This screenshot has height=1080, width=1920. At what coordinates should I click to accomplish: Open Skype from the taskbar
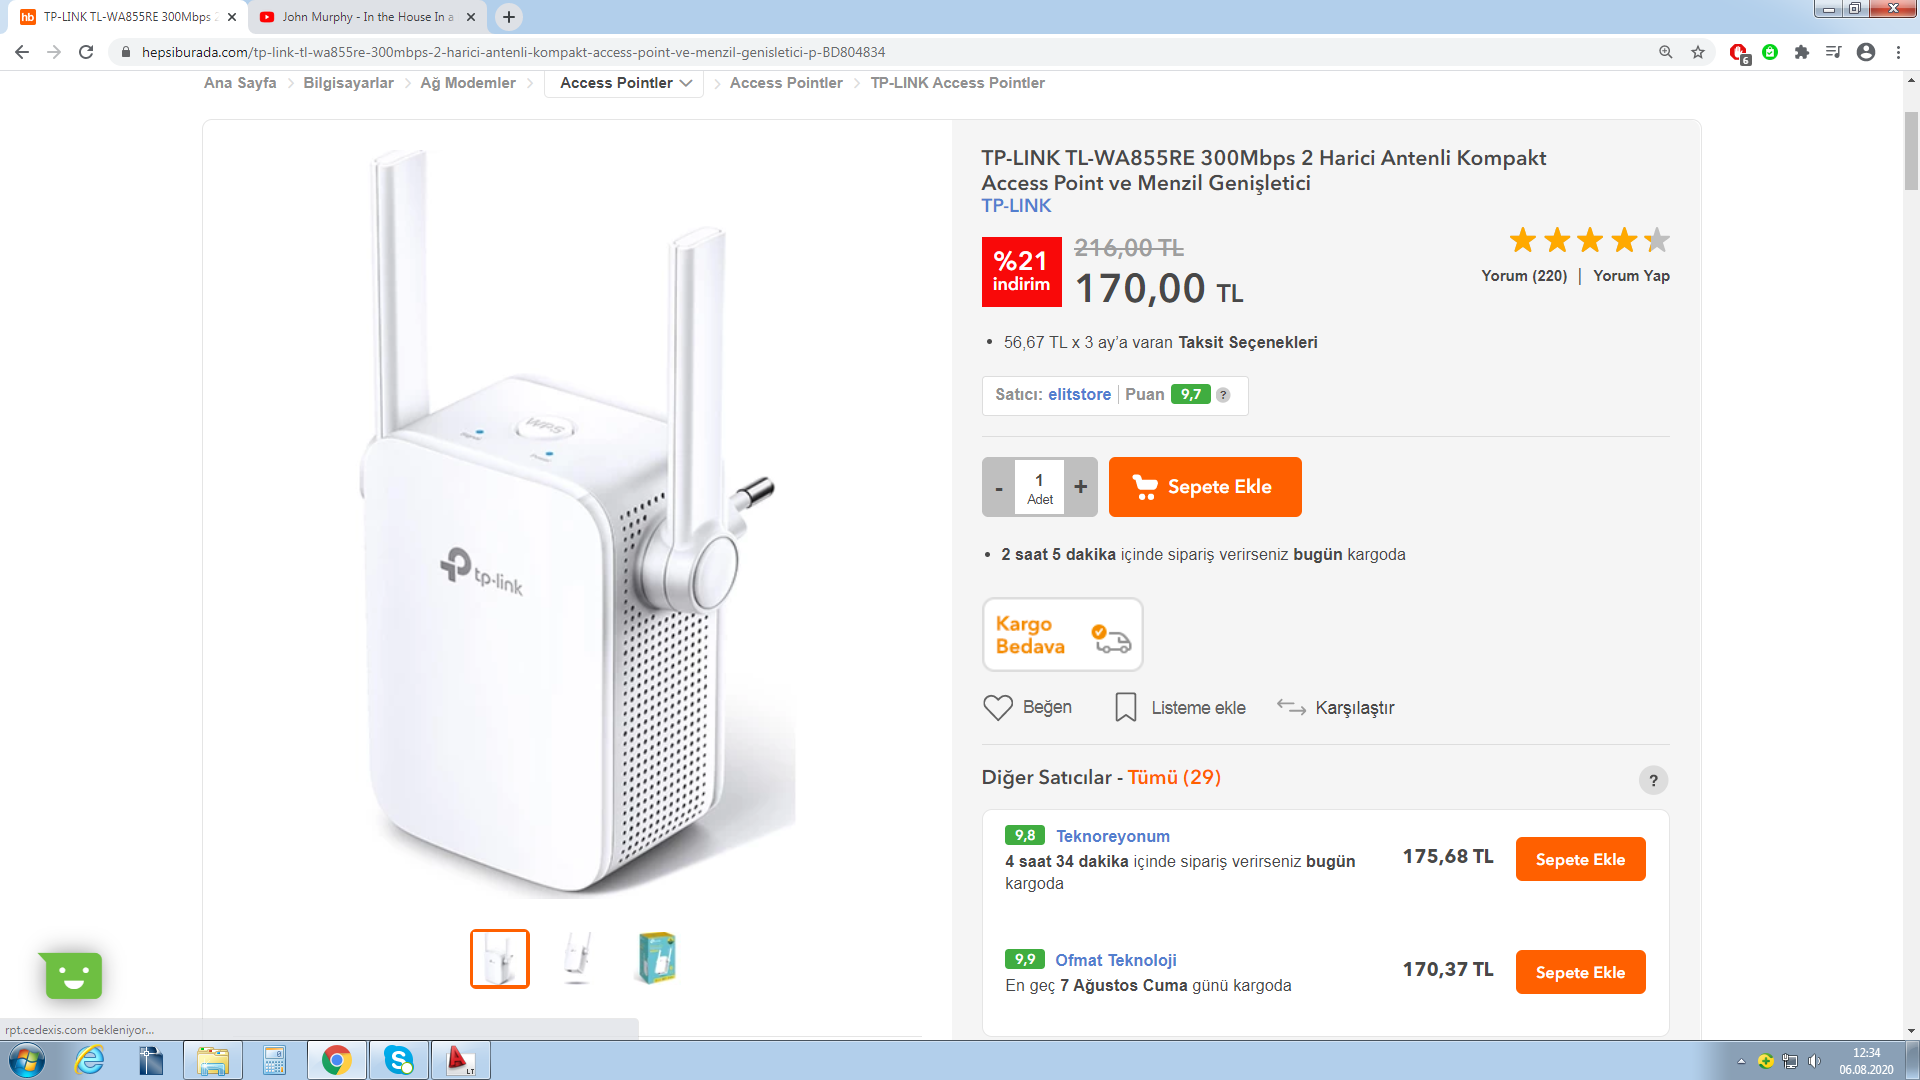click(398, 1060)
